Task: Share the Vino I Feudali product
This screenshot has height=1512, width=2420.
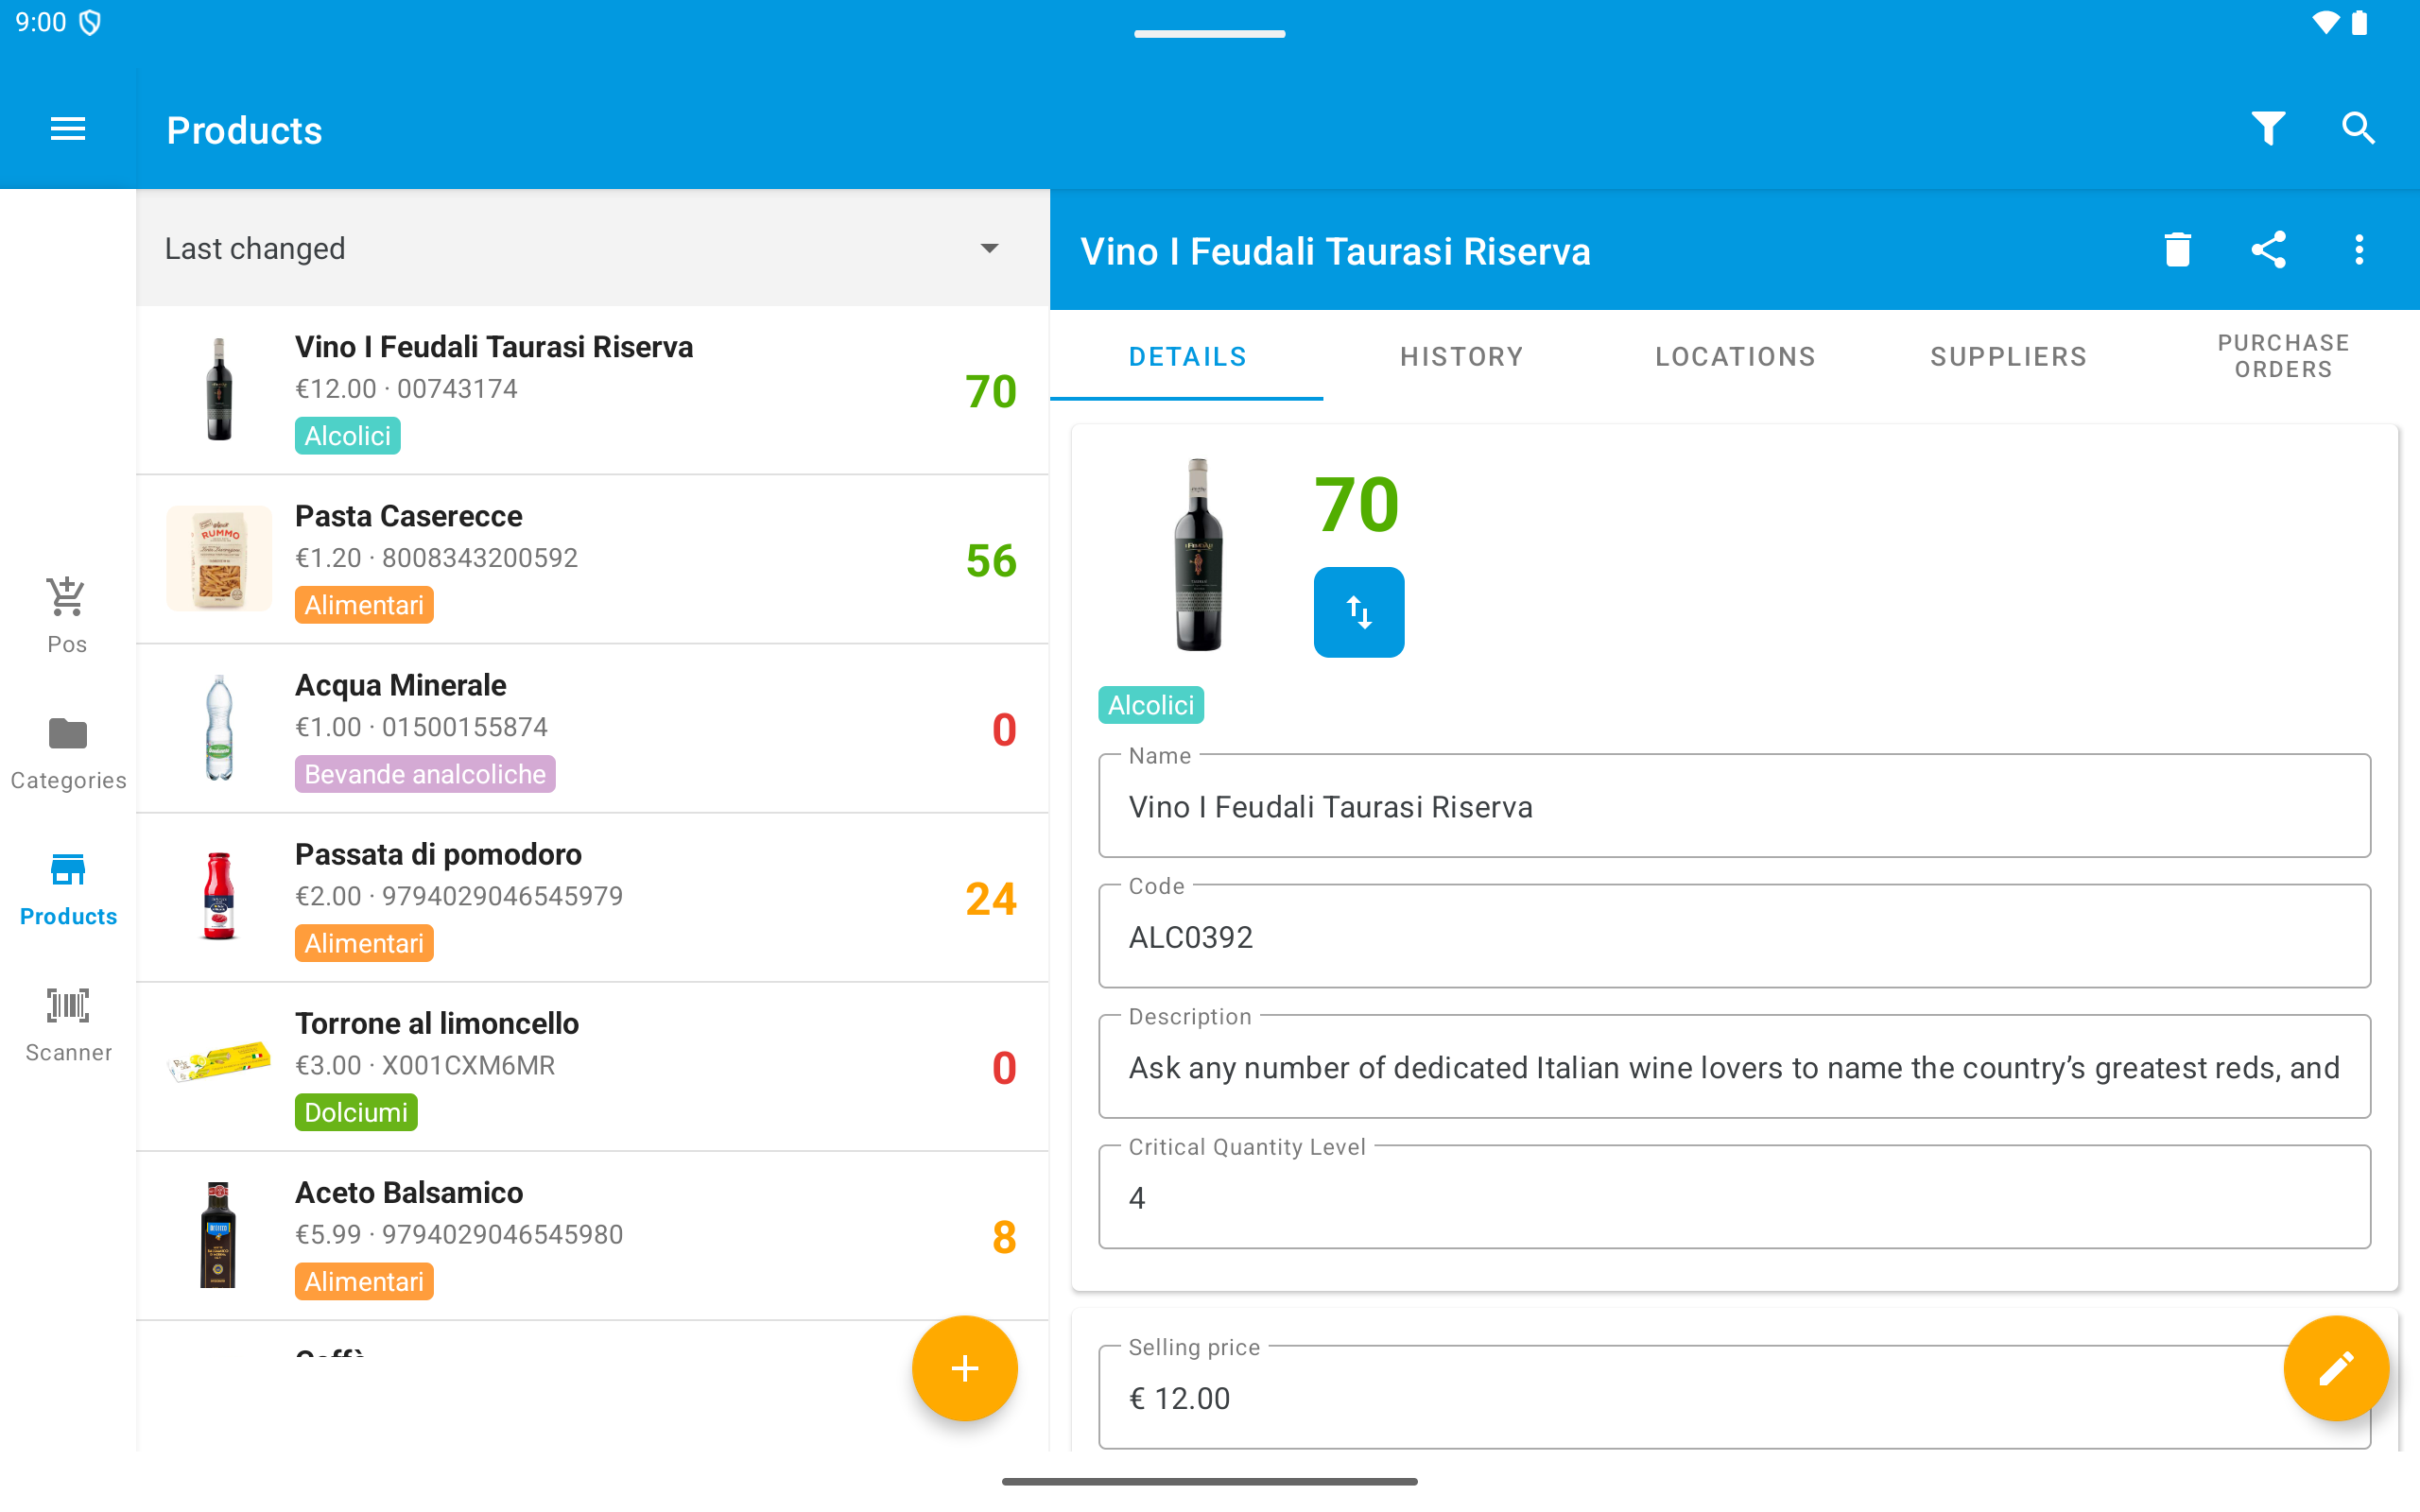Action: point(2268,250)
